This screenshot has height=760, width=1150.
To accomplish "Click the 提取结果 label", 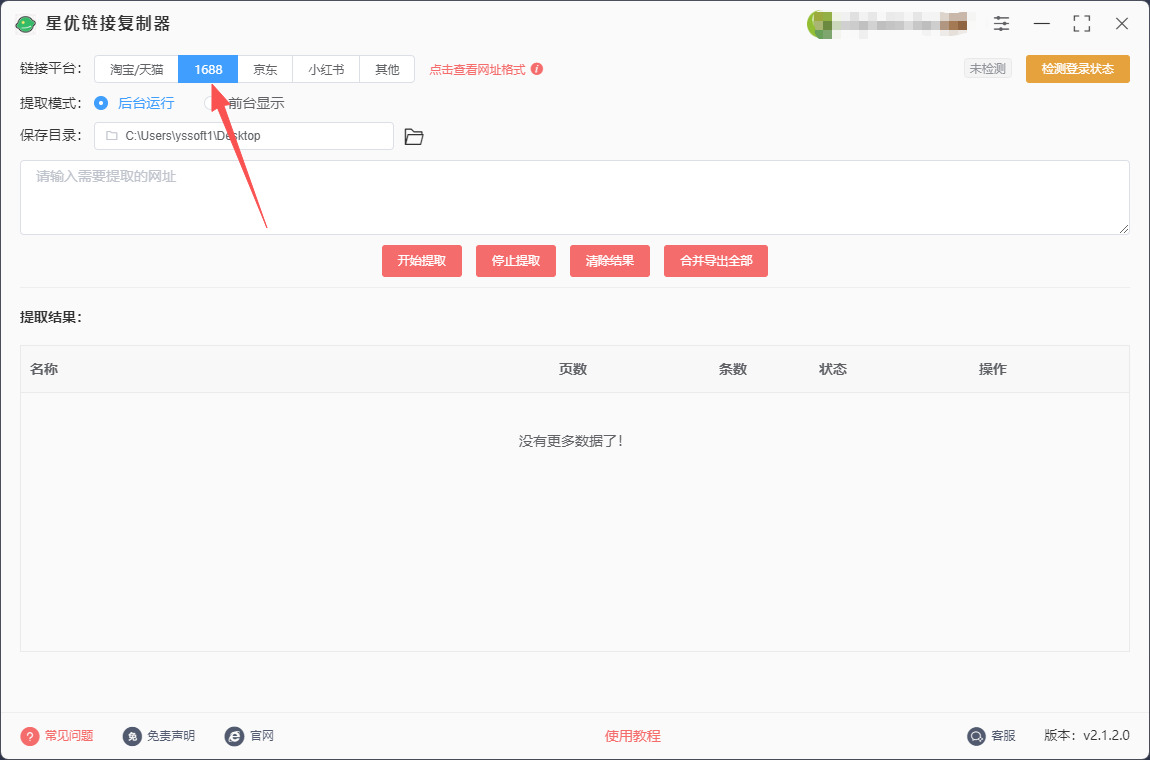I will tap(51, 317).
